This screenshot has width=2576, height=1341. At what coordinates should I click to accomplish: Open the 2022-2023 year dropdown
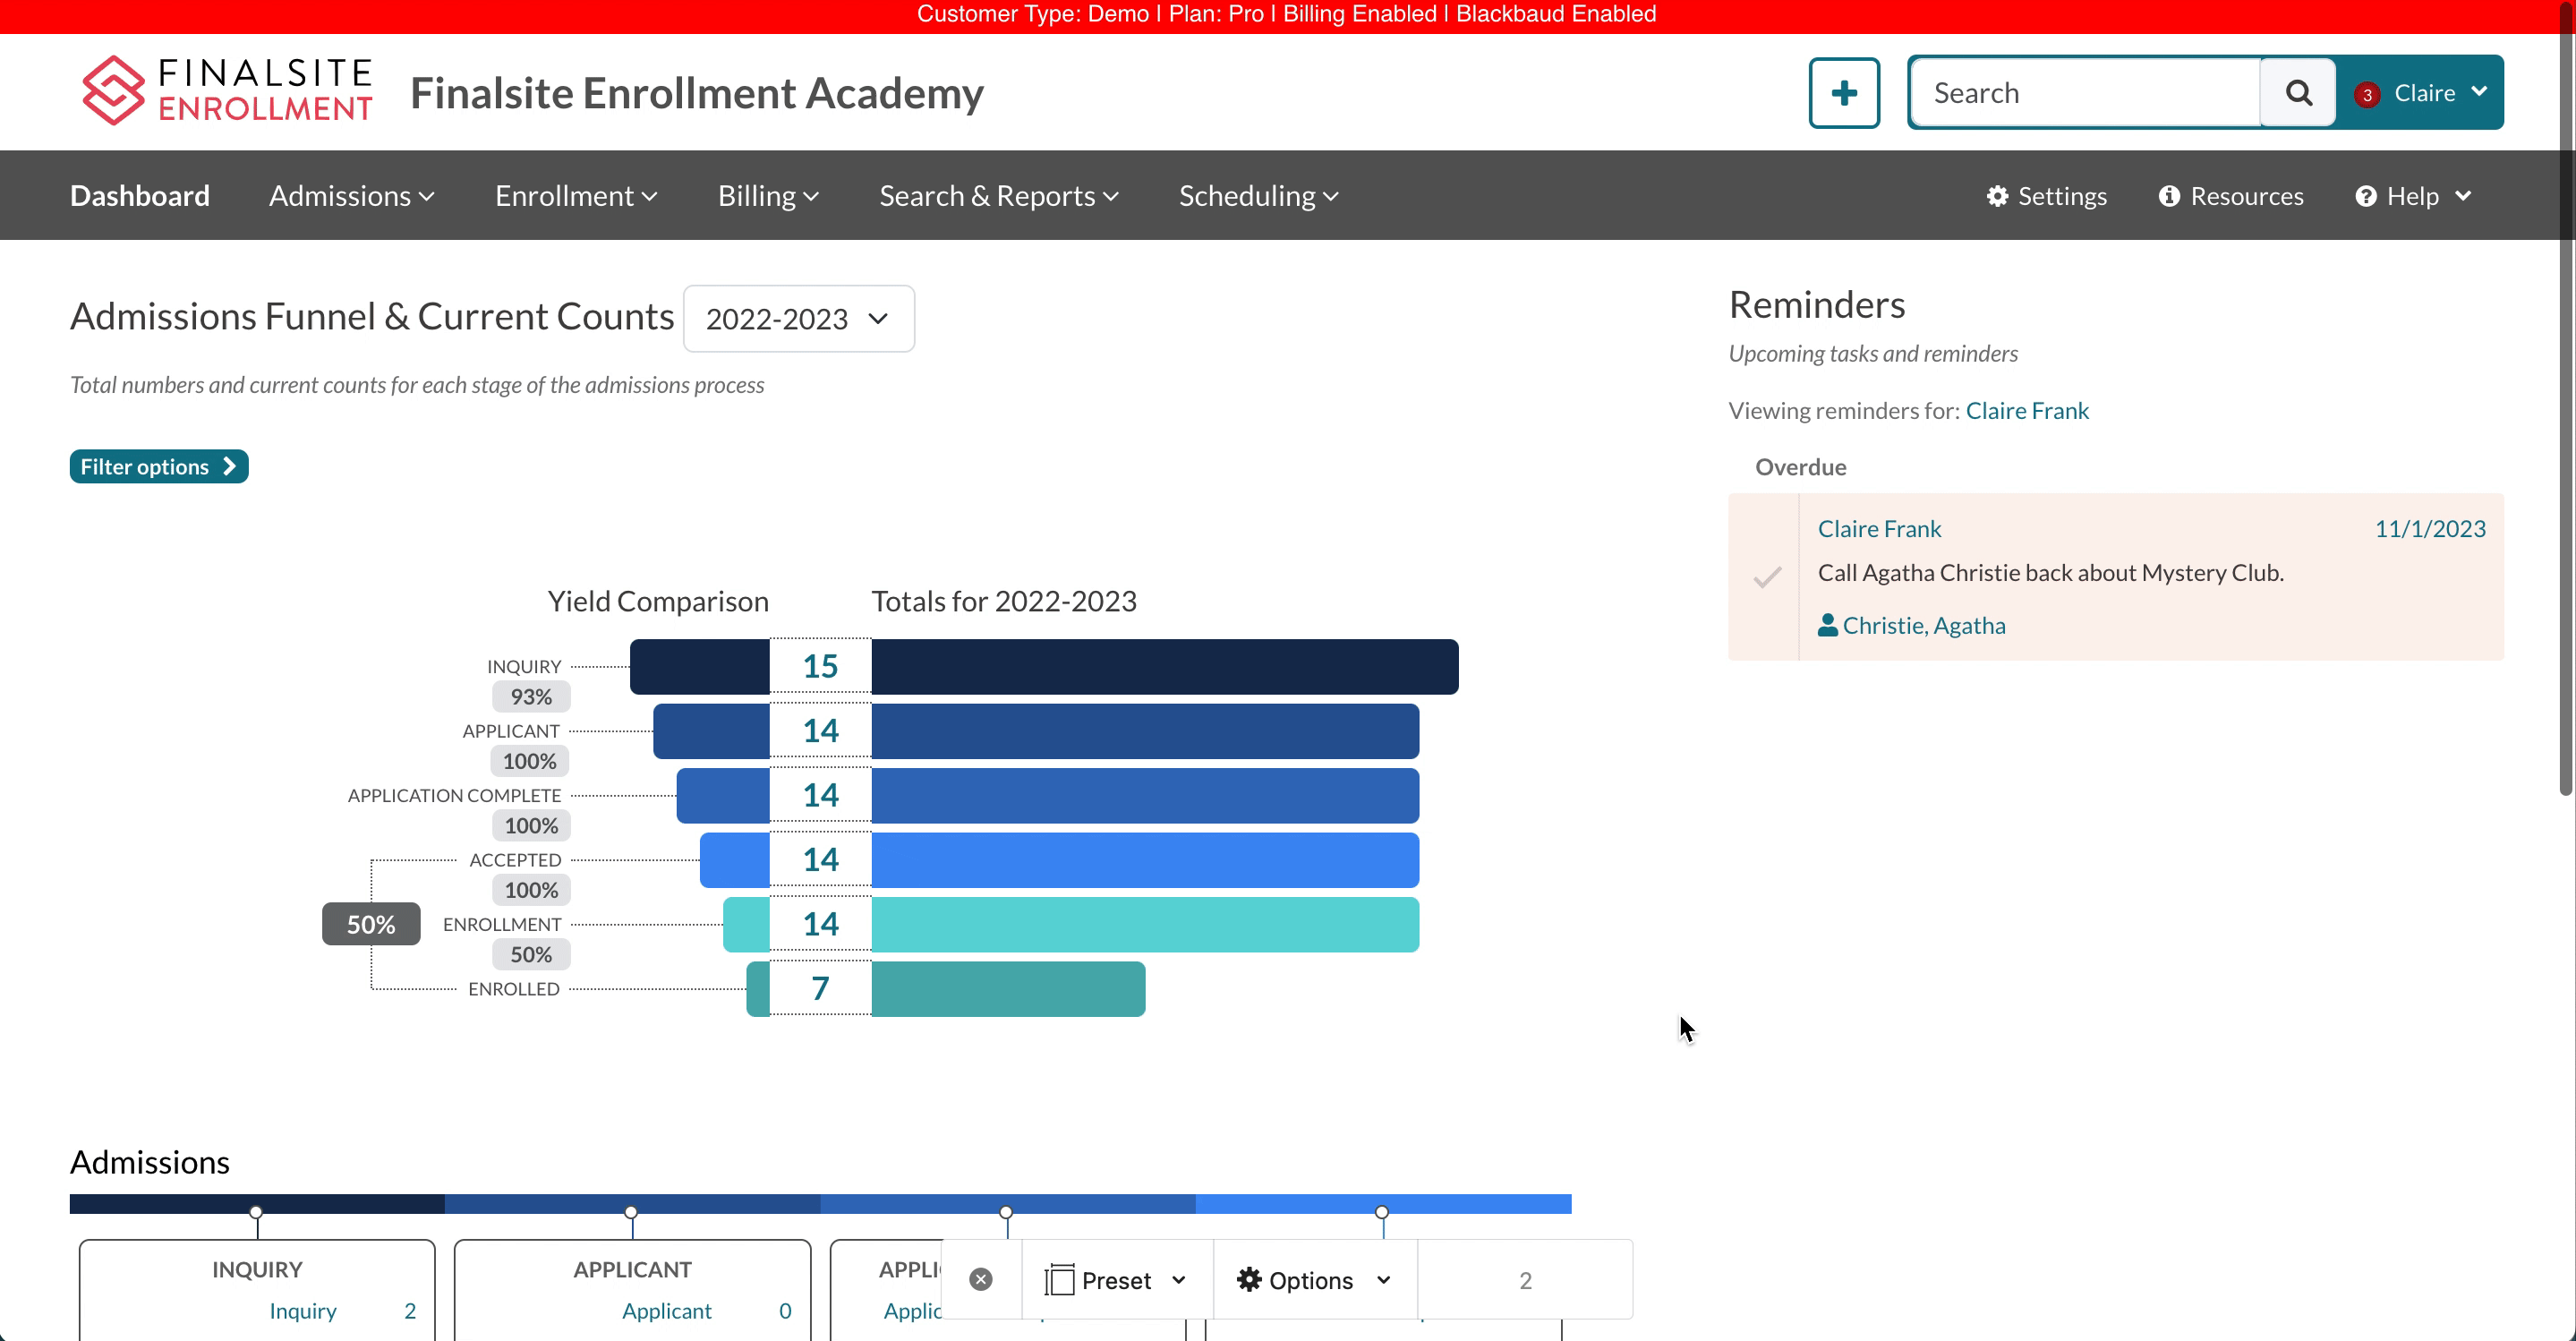[x=798, y=319]
